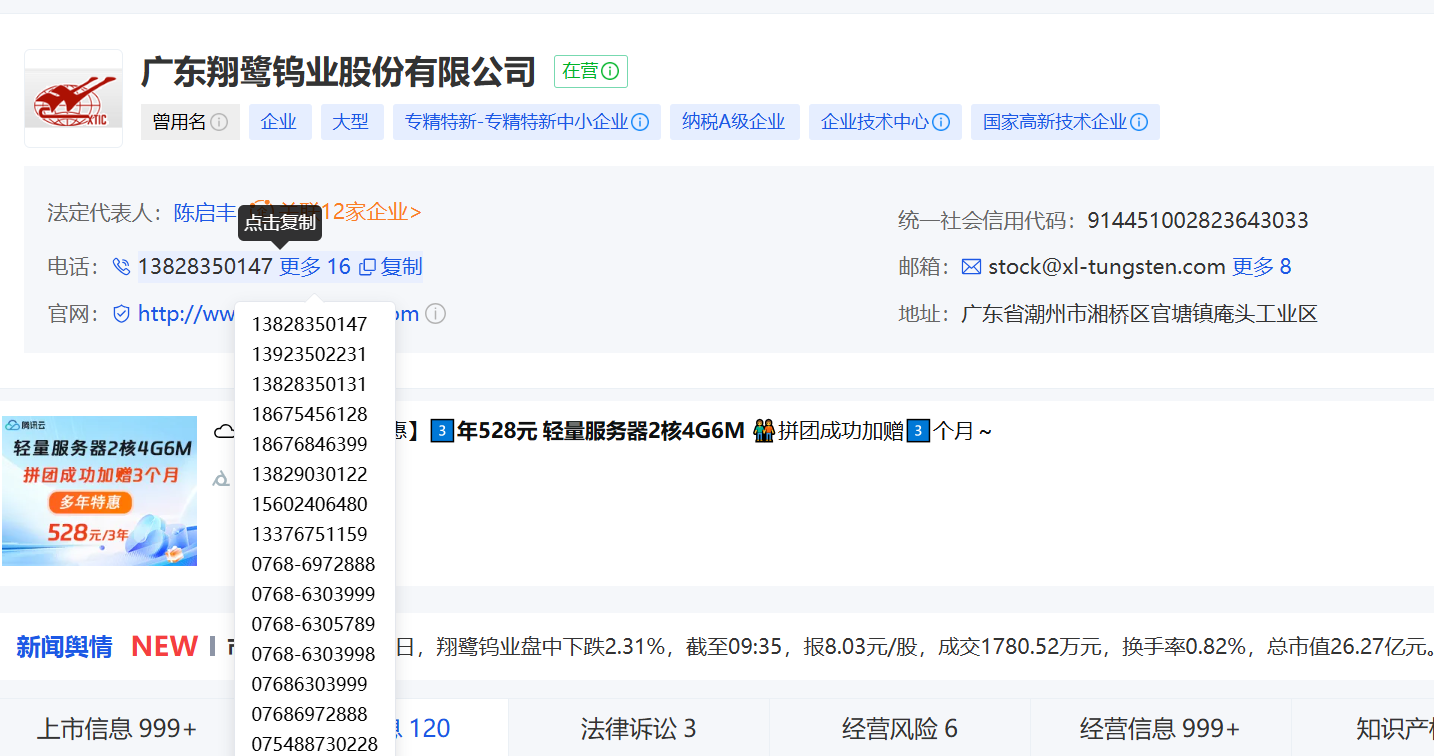1434x756 pixels.
Task: Click the shield icon beside 官网
Action: 122,314
